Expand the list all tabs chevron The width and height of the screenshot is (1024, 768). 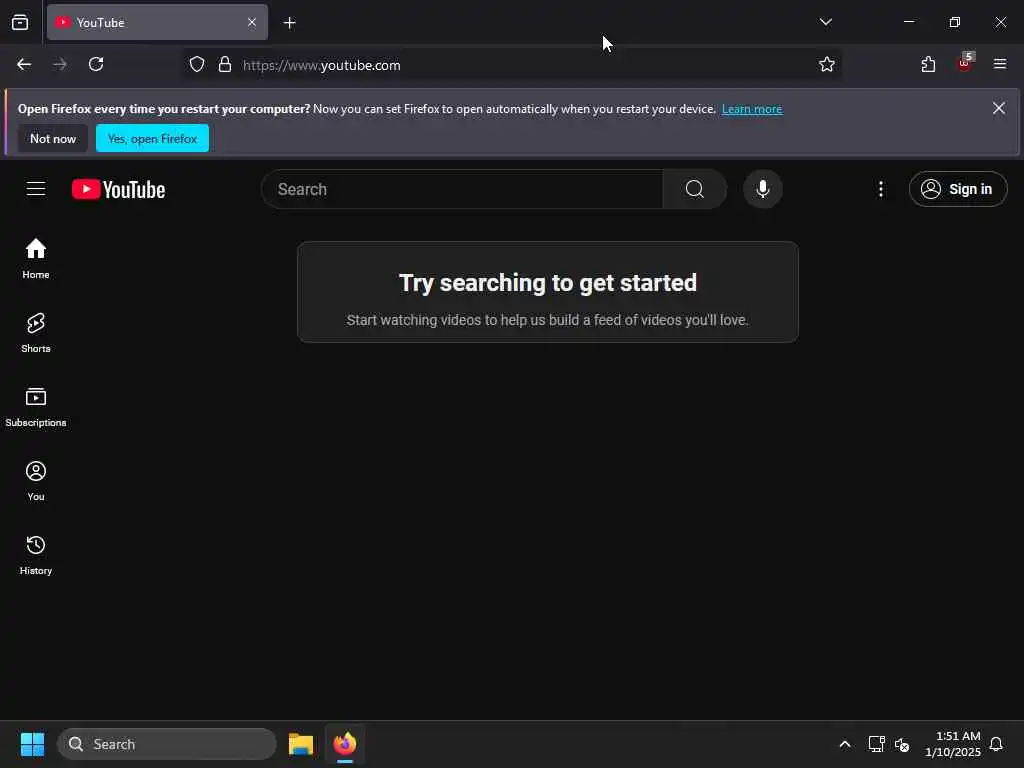[x=825, y=22]
